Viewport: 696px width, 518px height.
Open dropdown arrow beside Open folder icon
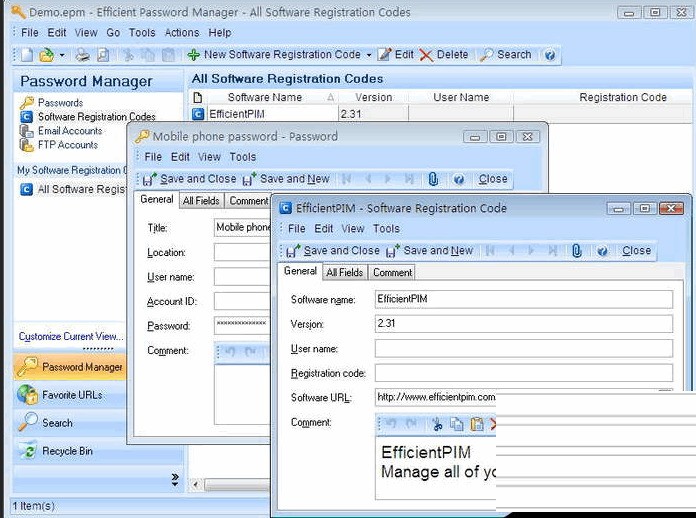(x=62, y=55)
